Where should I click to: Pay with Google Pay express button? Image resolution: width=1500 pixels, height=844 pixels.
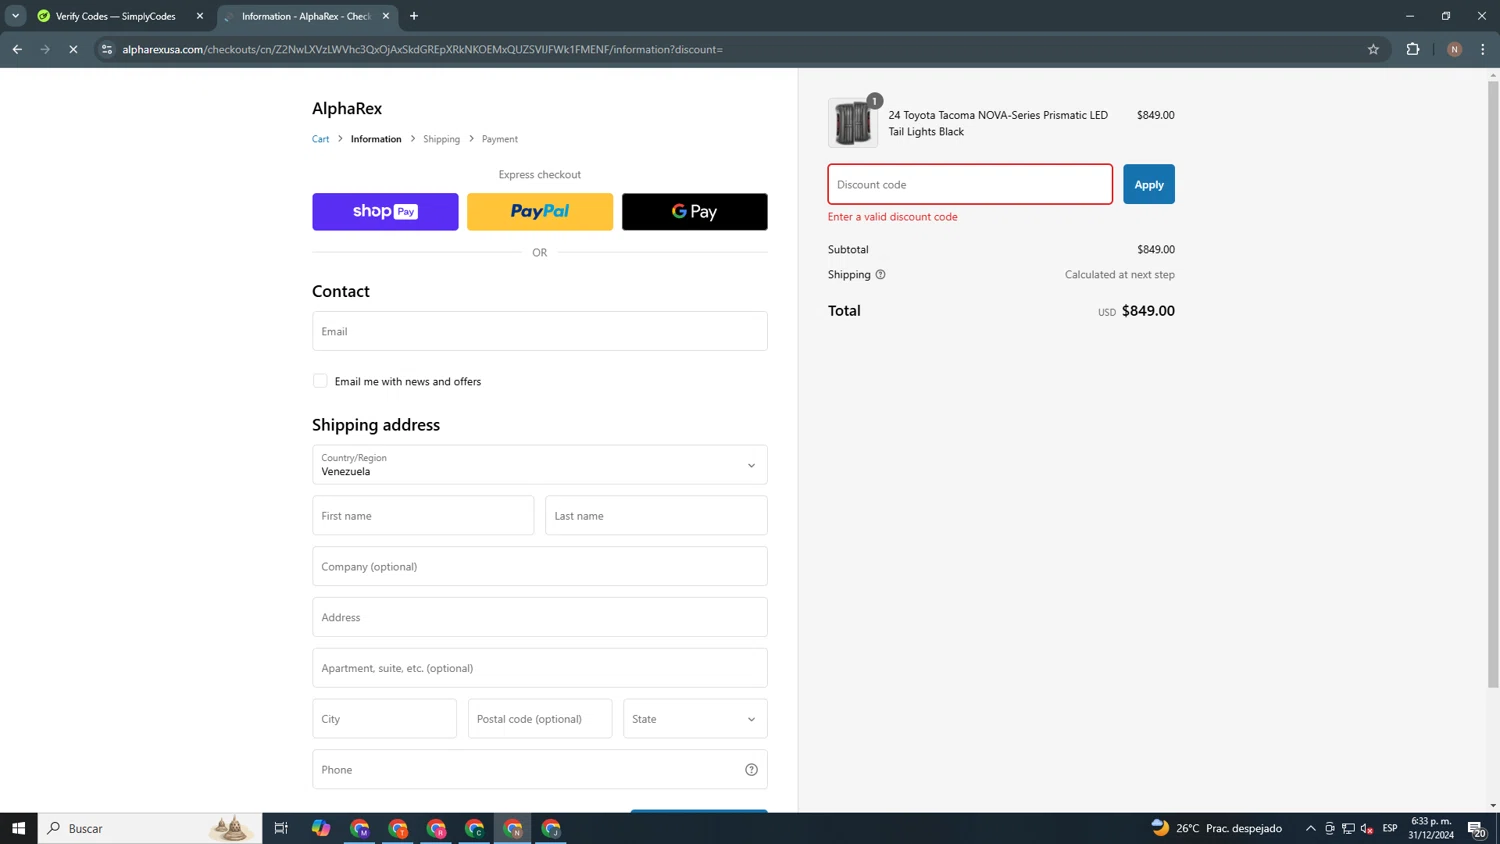(x=695, y=212)
